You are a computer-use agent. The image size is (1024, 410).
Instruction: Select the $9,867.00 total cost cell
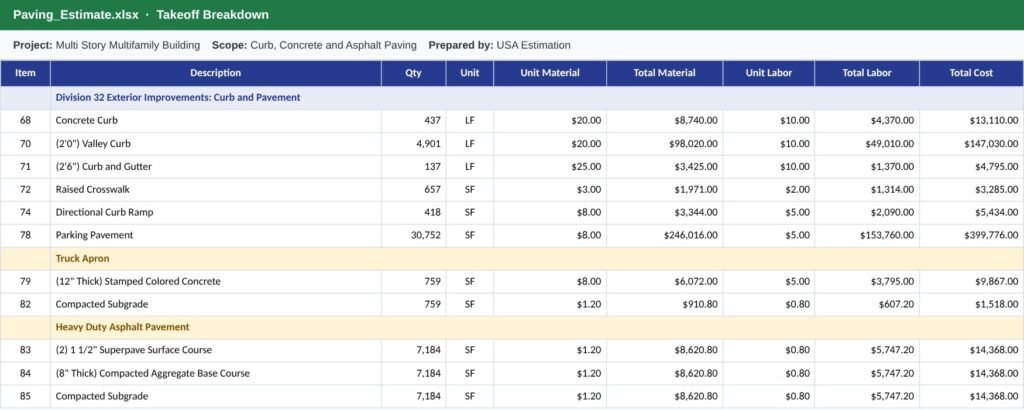(x=971, y=281)
